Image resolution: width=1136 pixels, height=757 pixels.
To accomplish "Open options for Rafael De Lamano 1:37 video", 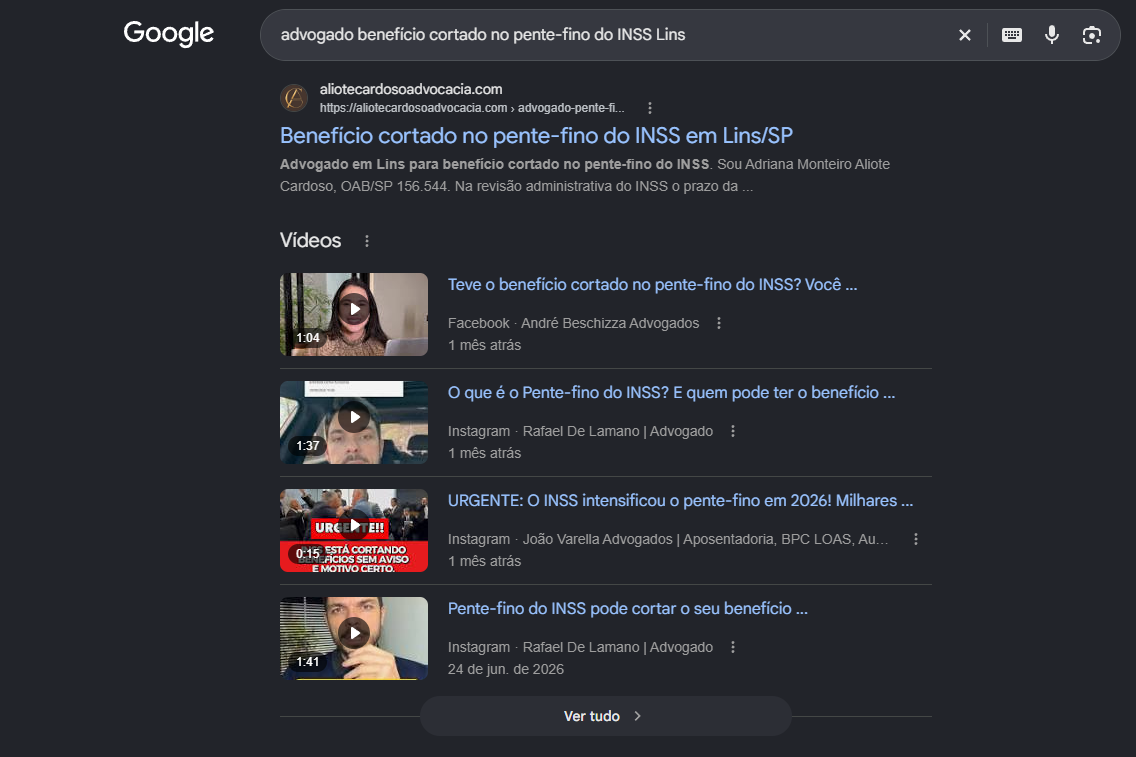I will point(732,431).
